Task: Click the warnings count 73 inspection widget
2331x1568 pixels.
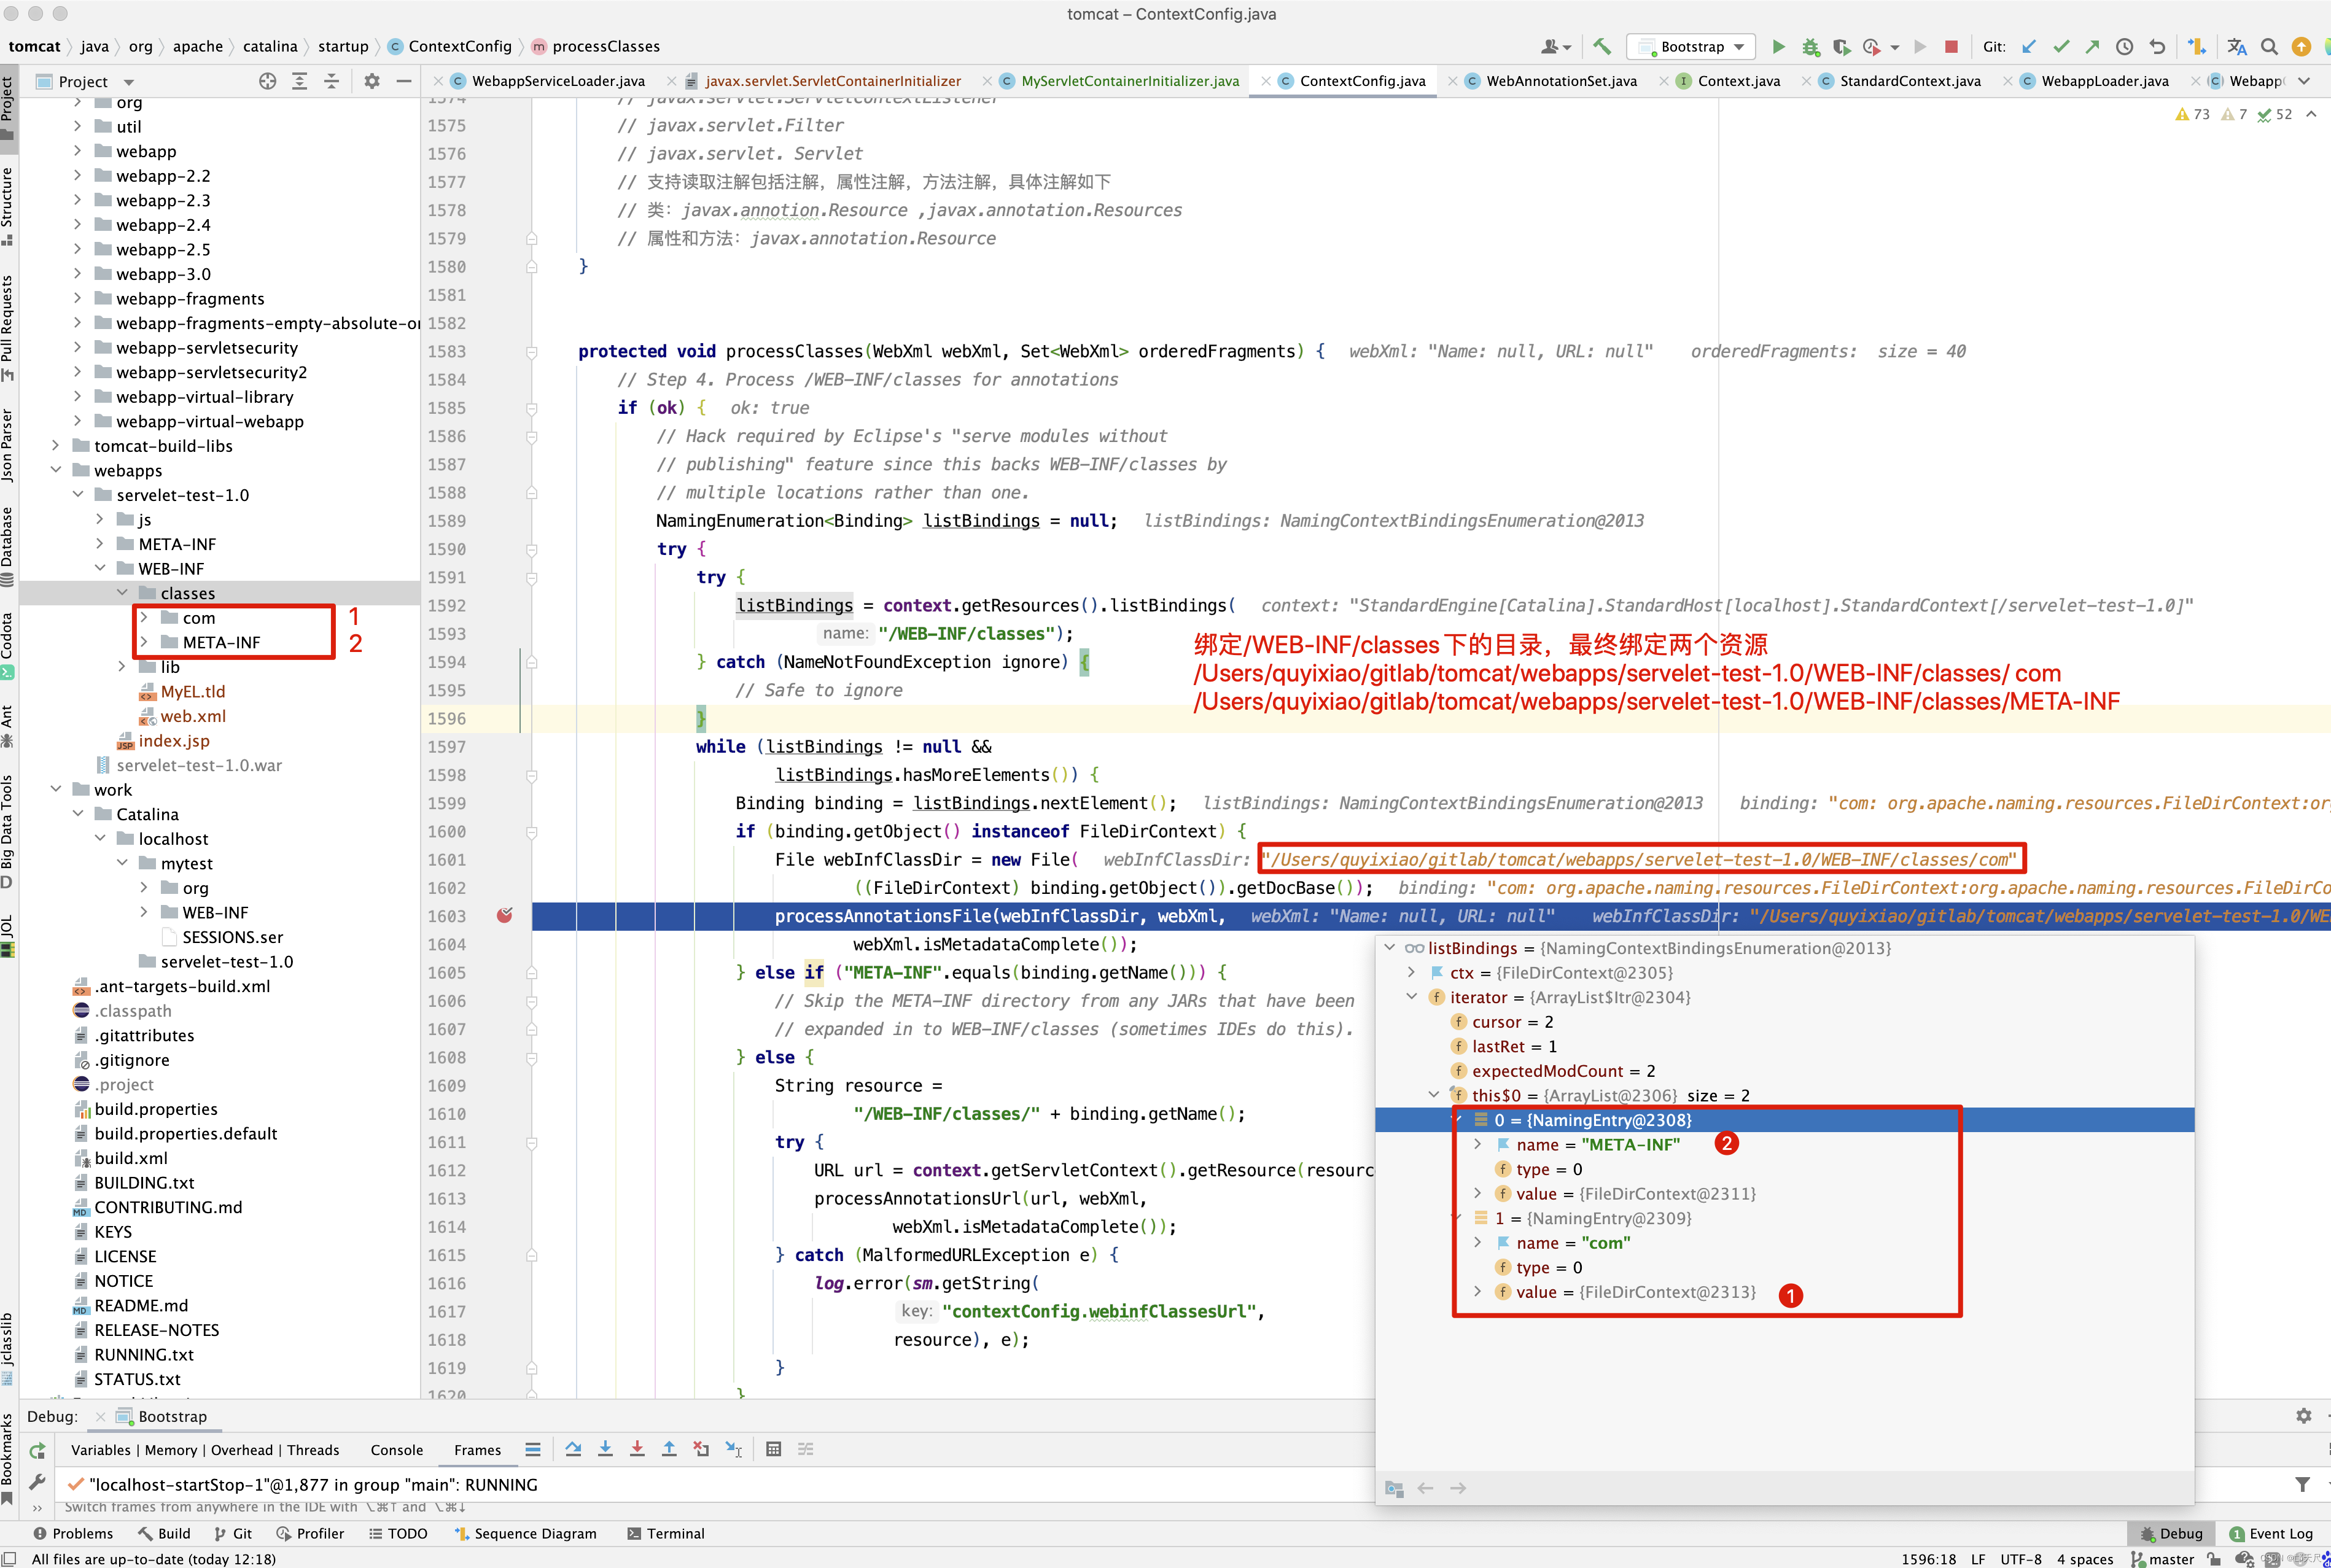Action: (x=2192, y=114)
